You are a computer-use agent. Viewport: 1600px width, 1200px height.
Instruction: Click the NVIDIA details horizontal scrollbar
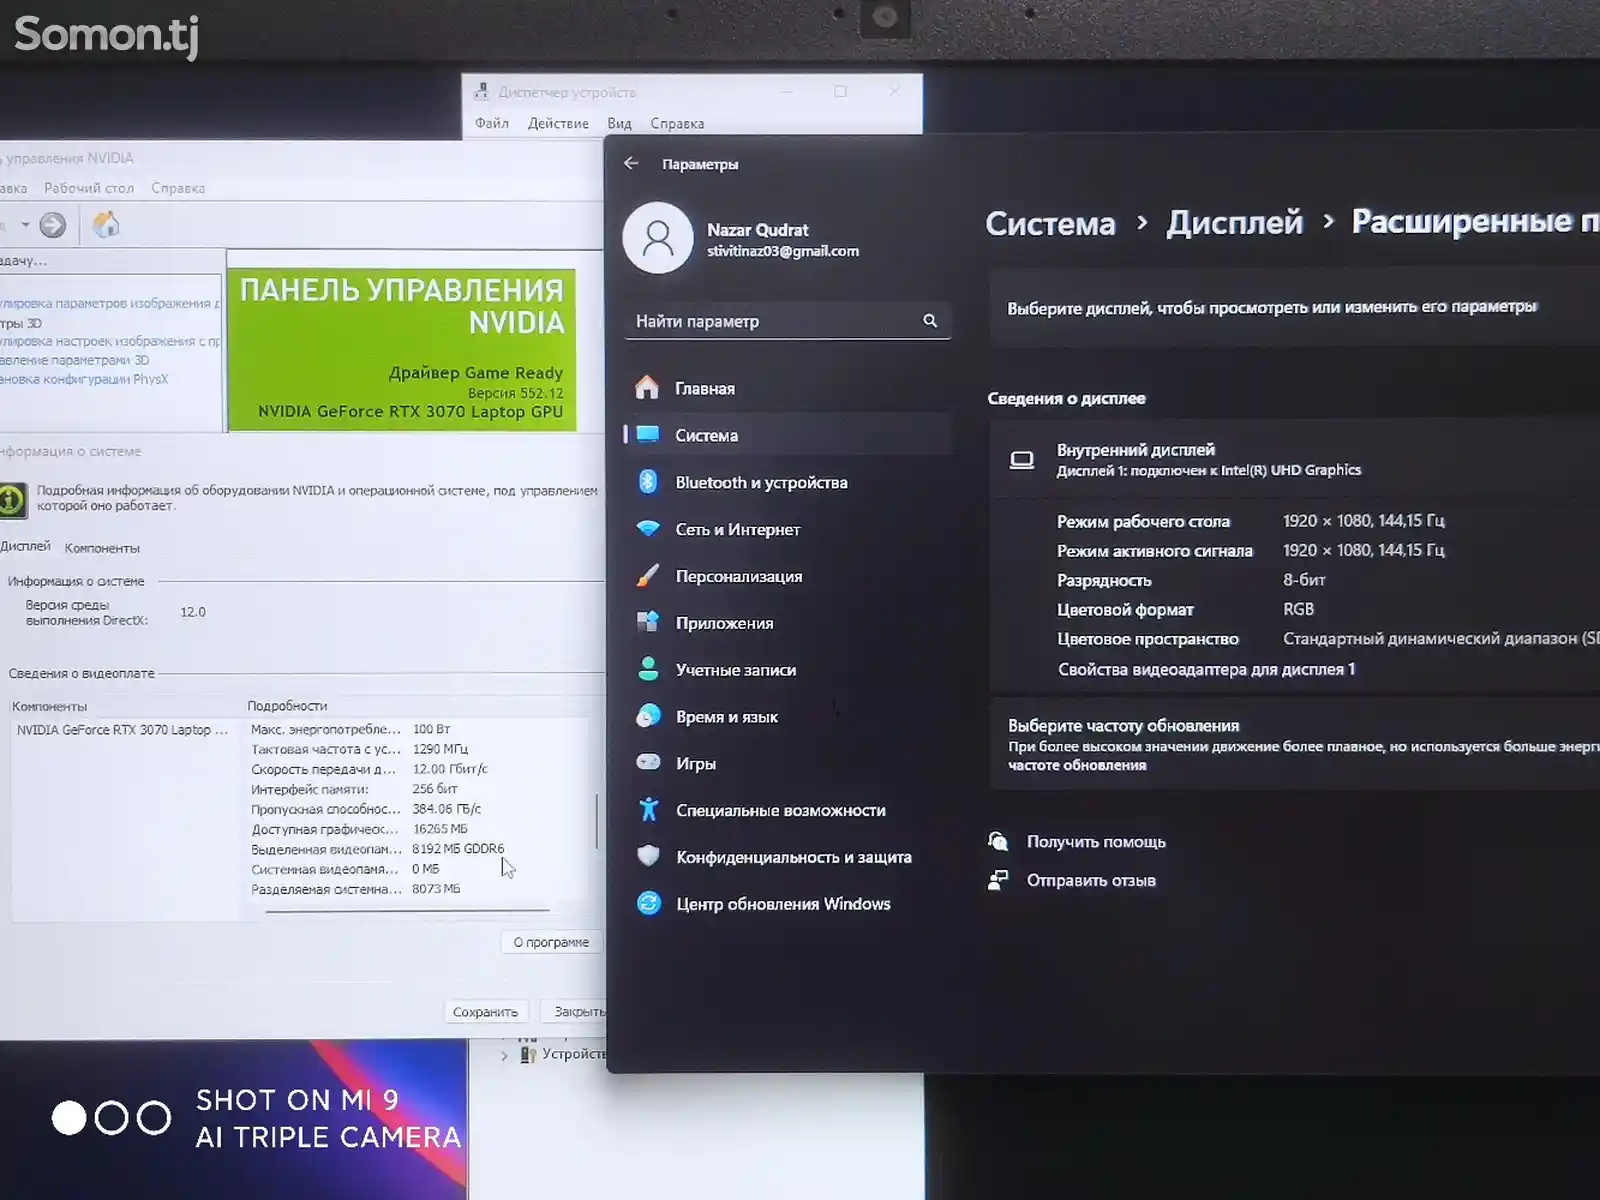(407, 911)
